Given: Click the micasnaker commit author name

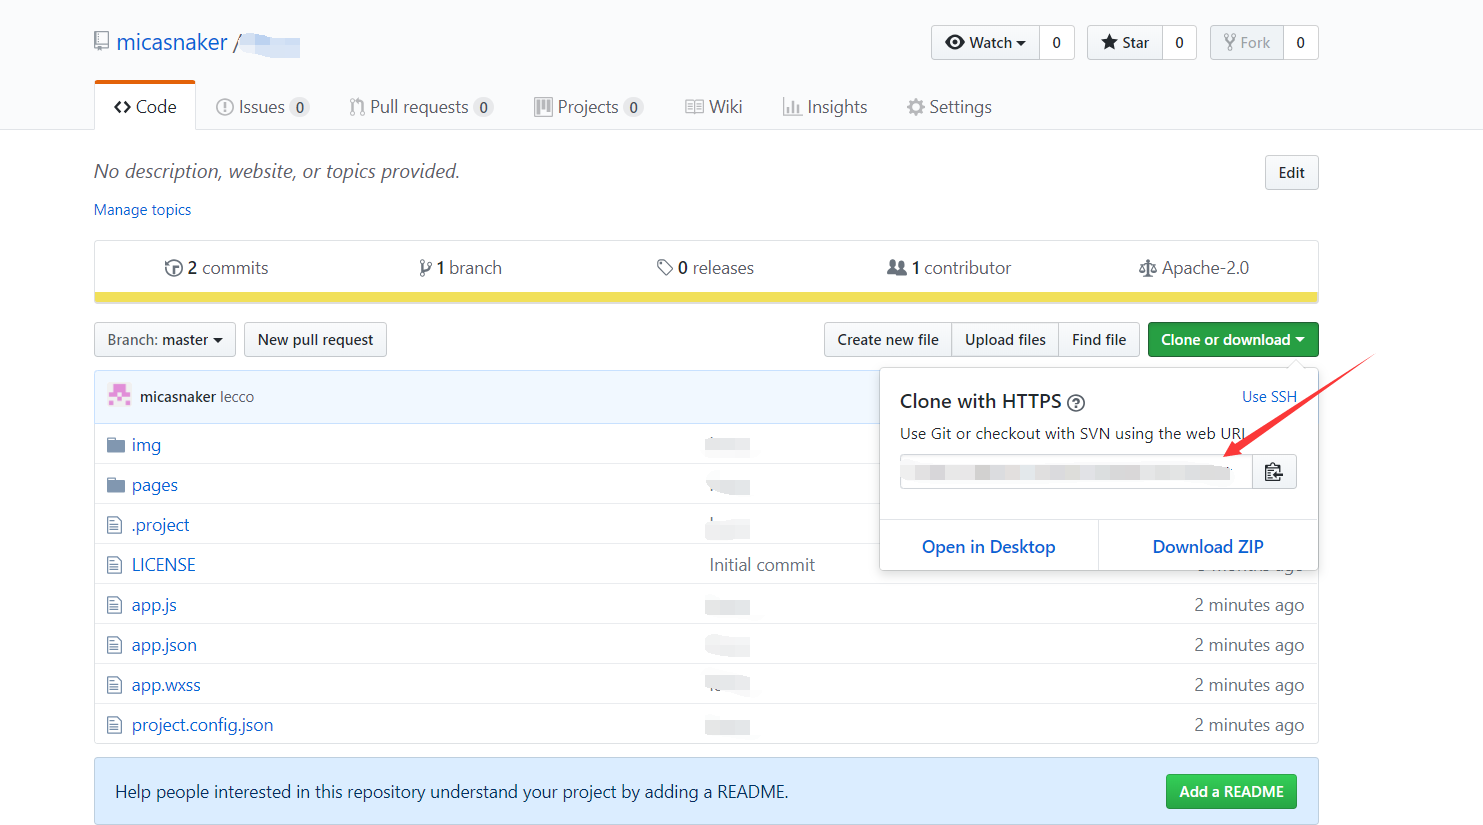Looking at the screenshot, I should [178, 397].
